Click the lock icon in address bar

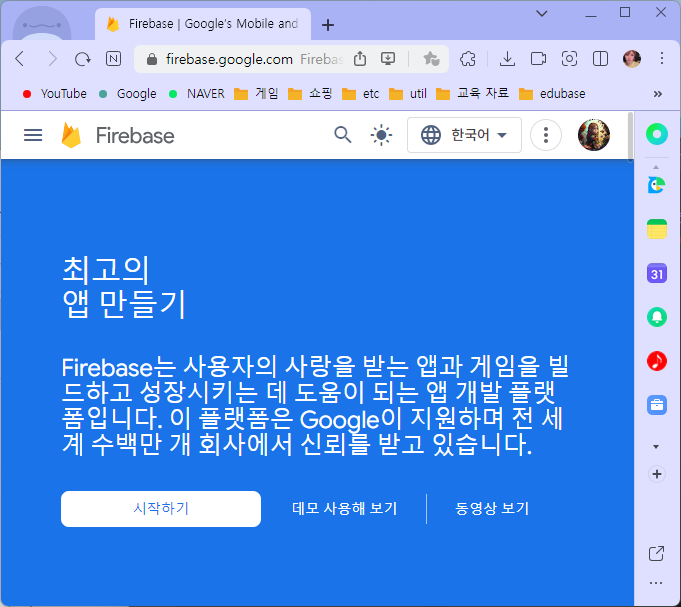(x=152, y=59)
